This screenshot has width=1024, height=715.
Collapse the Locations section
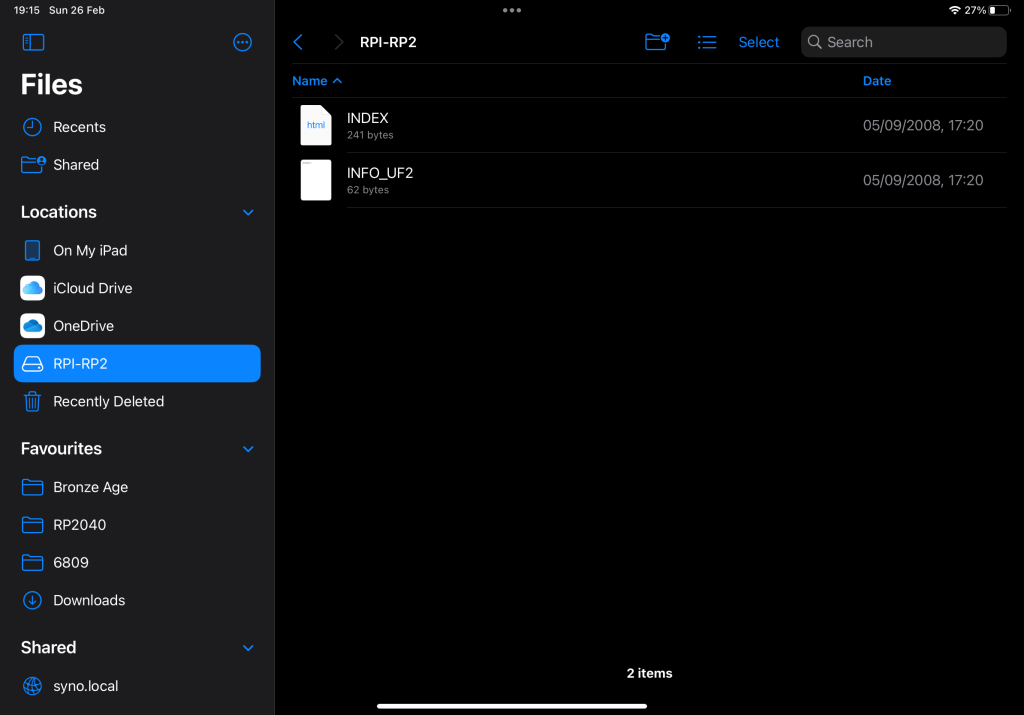coord(247,212)
